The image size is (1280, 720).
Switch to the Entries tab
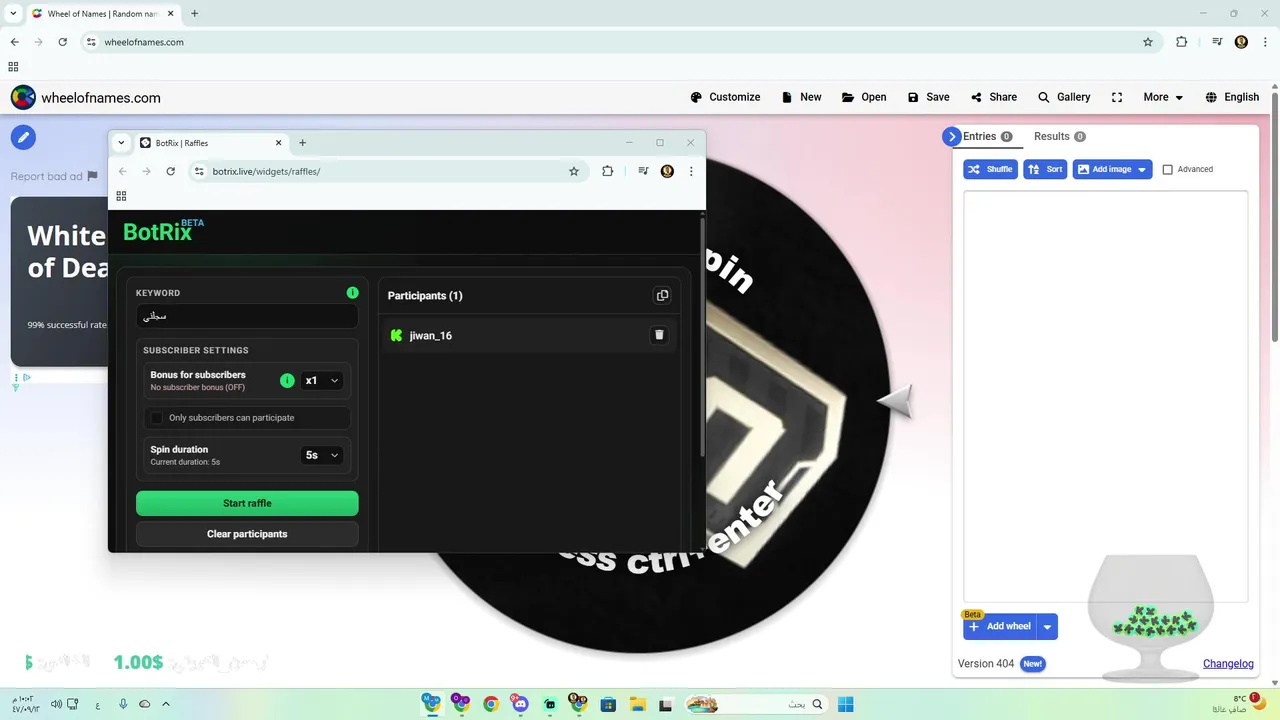(987, 136)
